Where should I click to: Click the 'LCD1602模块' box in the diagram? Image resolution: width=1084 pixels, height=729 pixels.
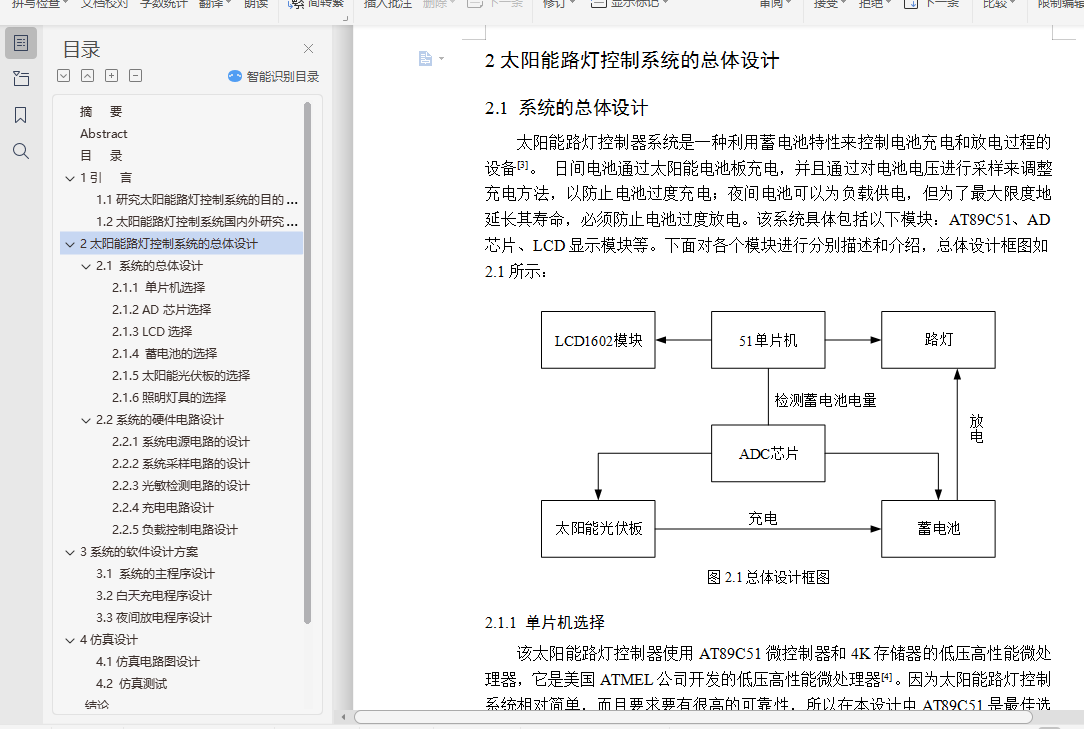598,340
